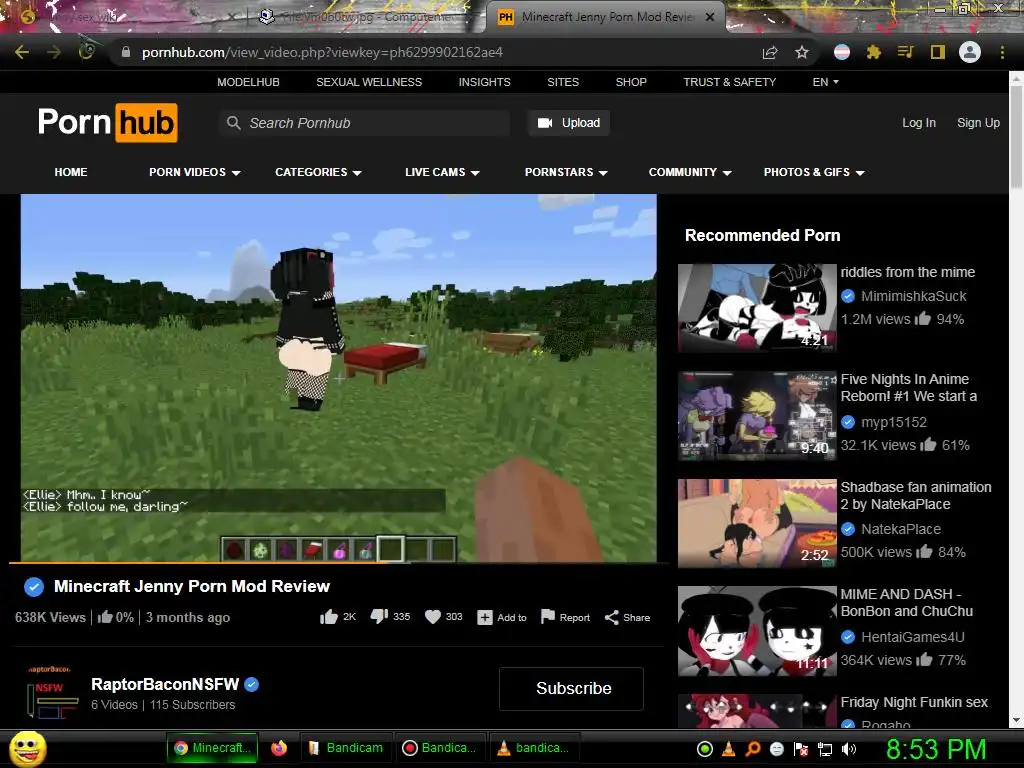Click the Report flag icon

point(548,617)
